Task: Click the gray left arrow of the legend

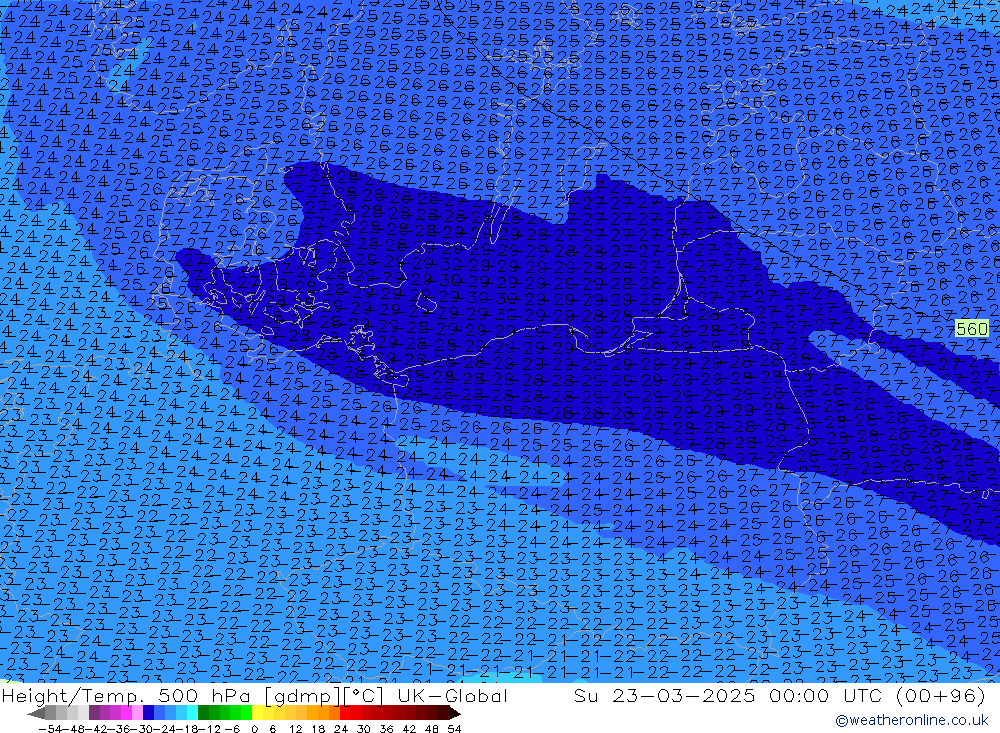Action: (x=36, y=713)
